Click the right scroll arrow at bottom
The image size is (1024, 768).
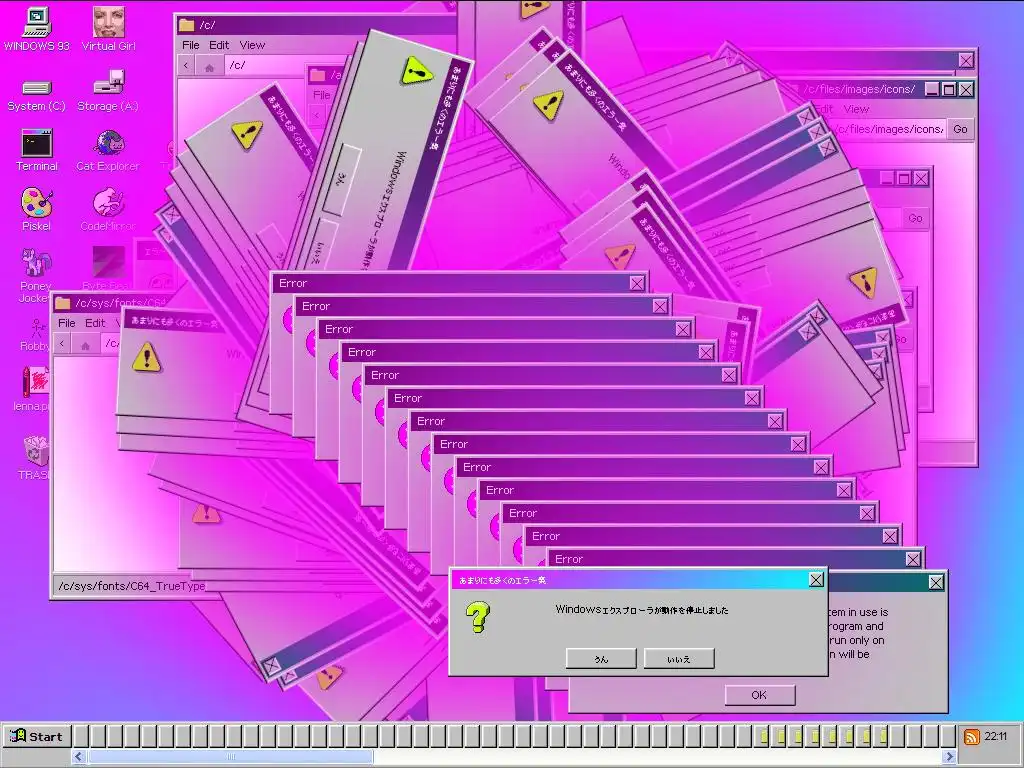pos(950,756)
